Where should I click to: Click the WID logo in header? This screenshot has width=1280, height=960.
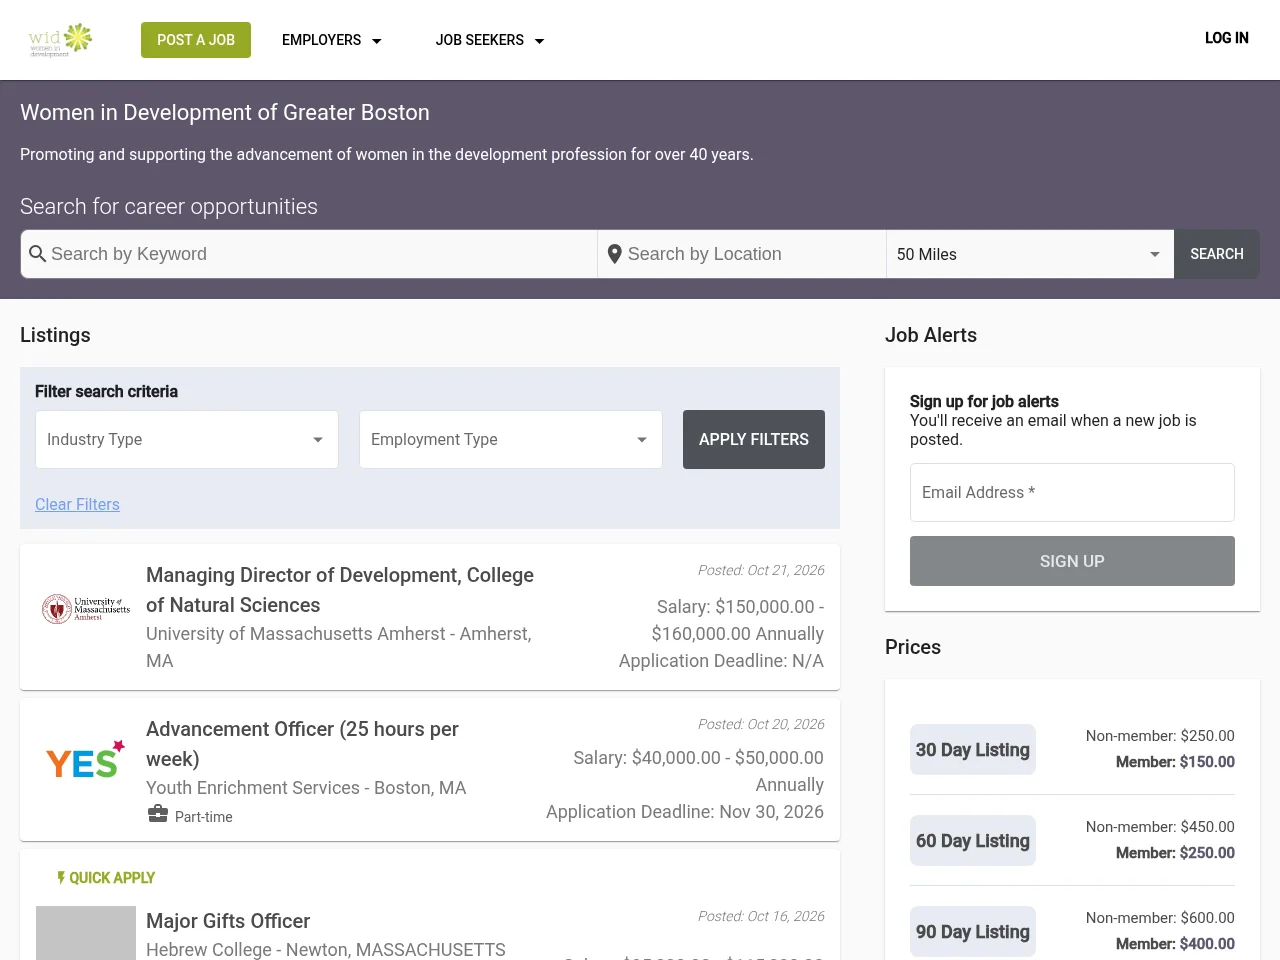(60, 40)
